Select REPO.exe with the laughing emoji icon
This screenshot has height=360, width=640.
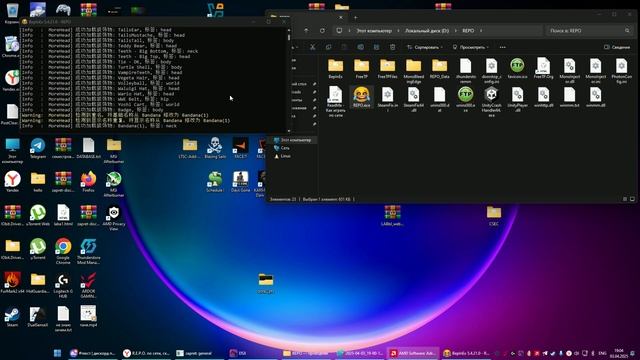click(x=361, y=97)
